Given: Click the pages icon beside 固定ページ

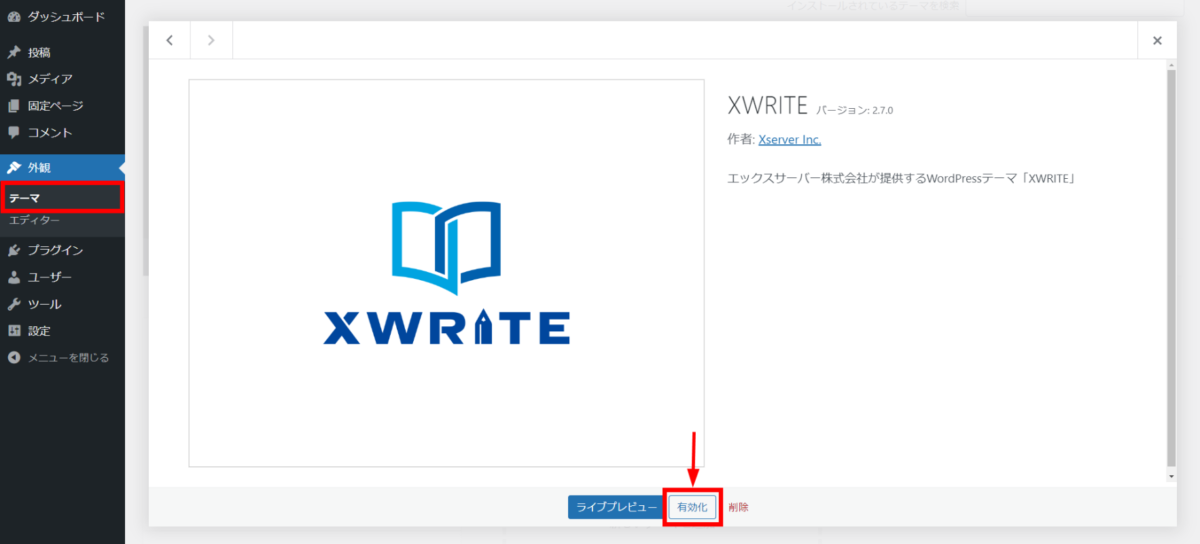Looking at the screenshot, I should [14, 106].
